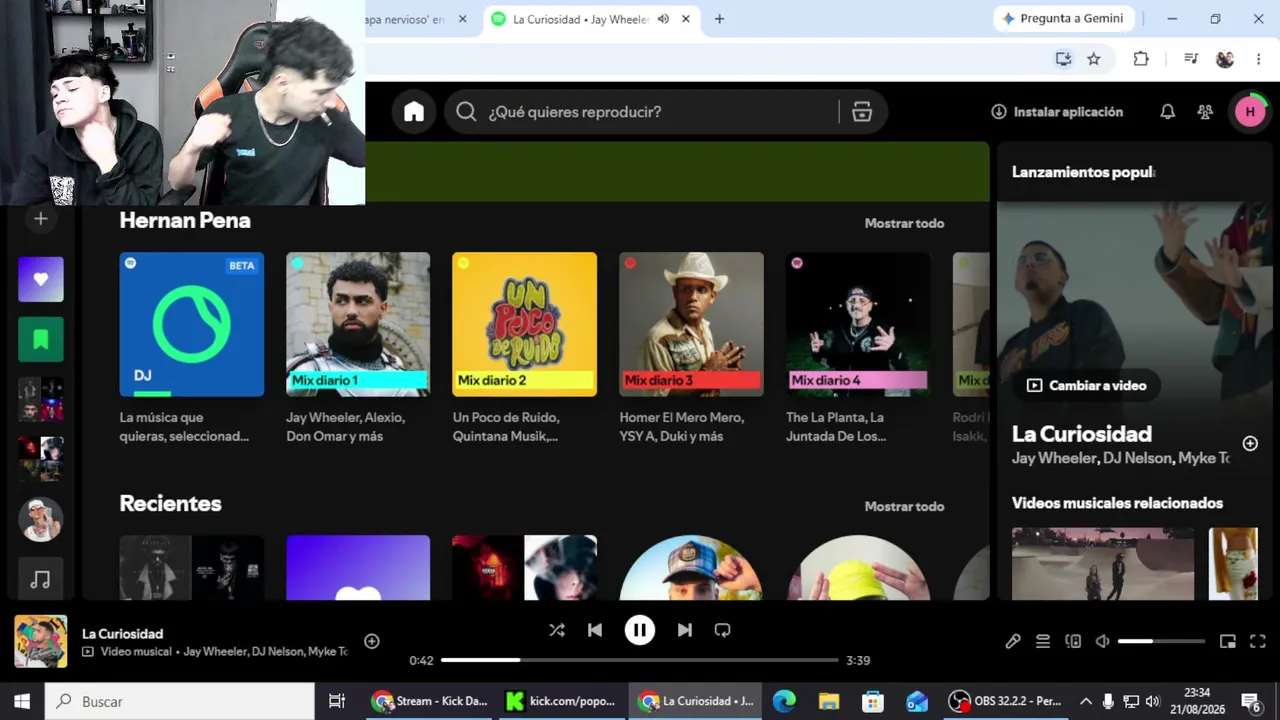
Task: Adjust the Spotify volume slider
Action: pos(1161,641)
